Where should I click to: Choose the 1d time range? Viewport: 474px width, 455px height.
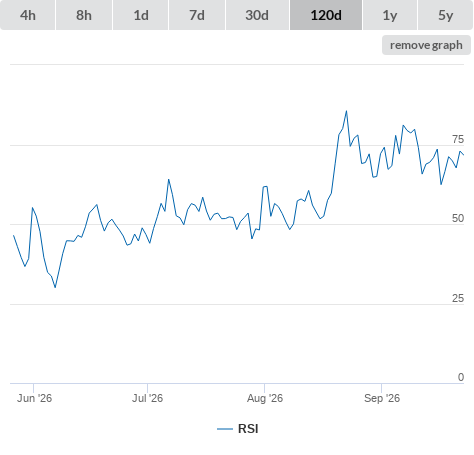(x=141, y=15)
